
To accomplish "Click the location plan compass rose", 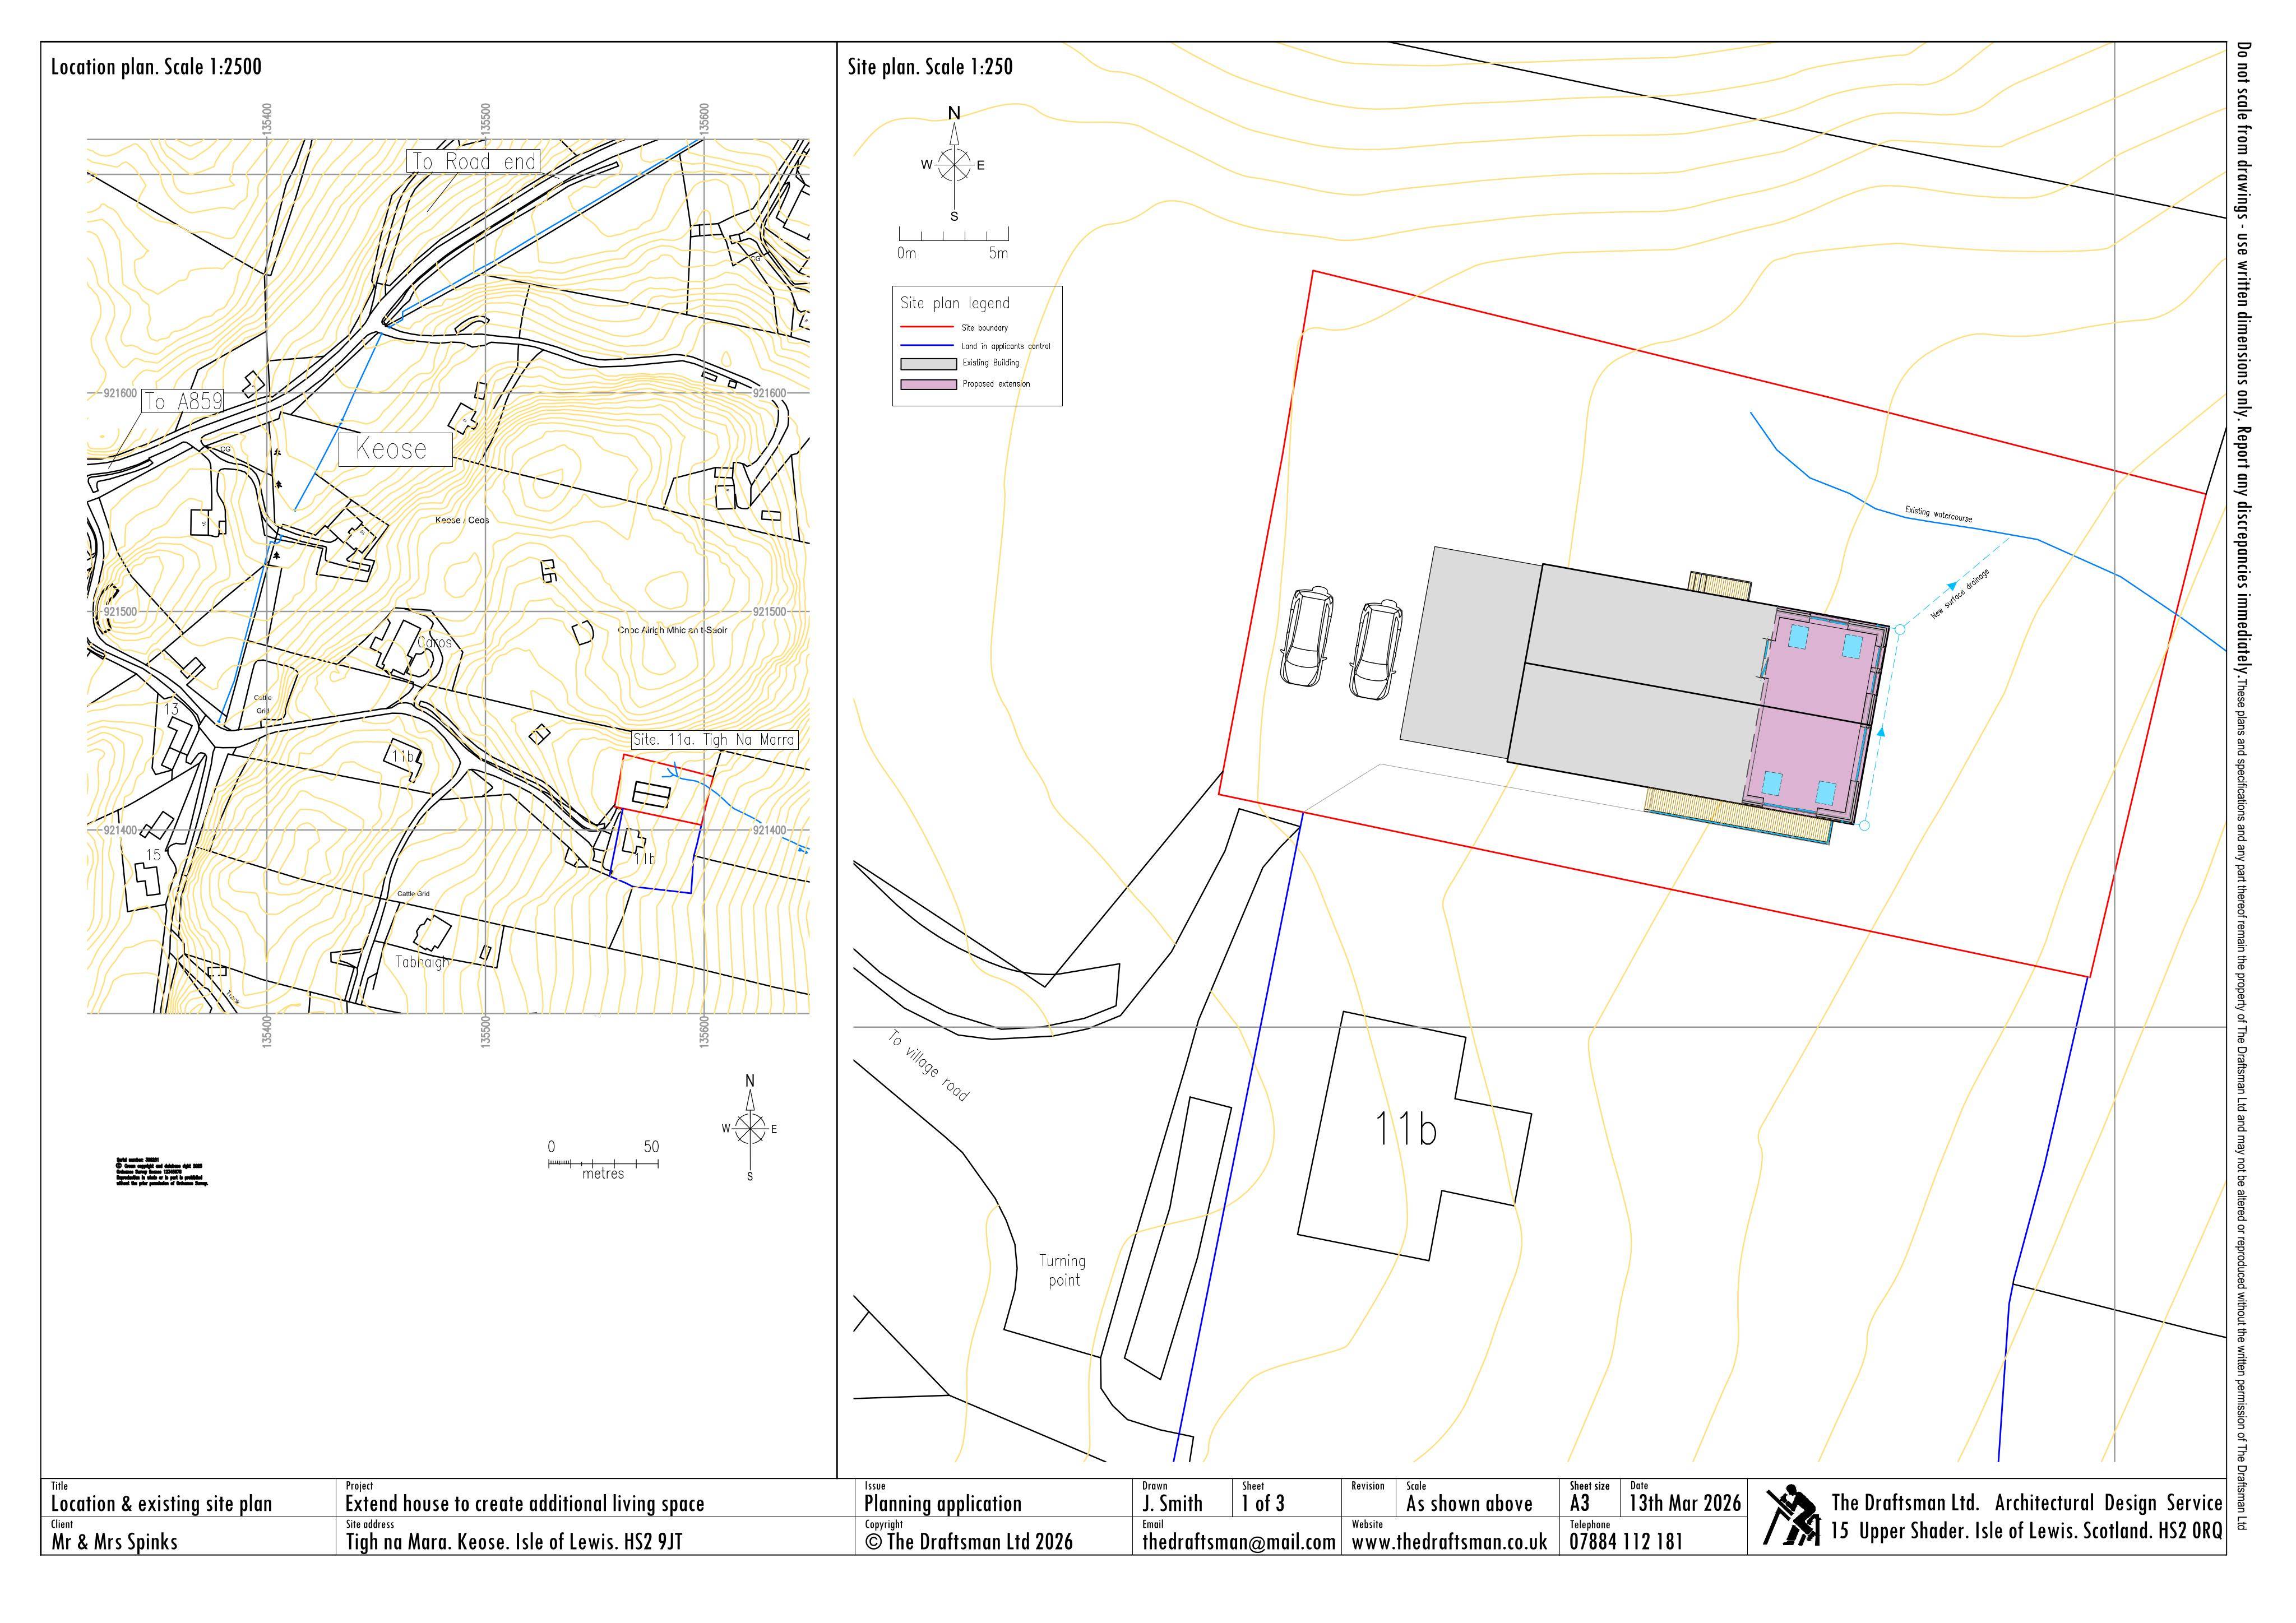I will coord(750,1128).
